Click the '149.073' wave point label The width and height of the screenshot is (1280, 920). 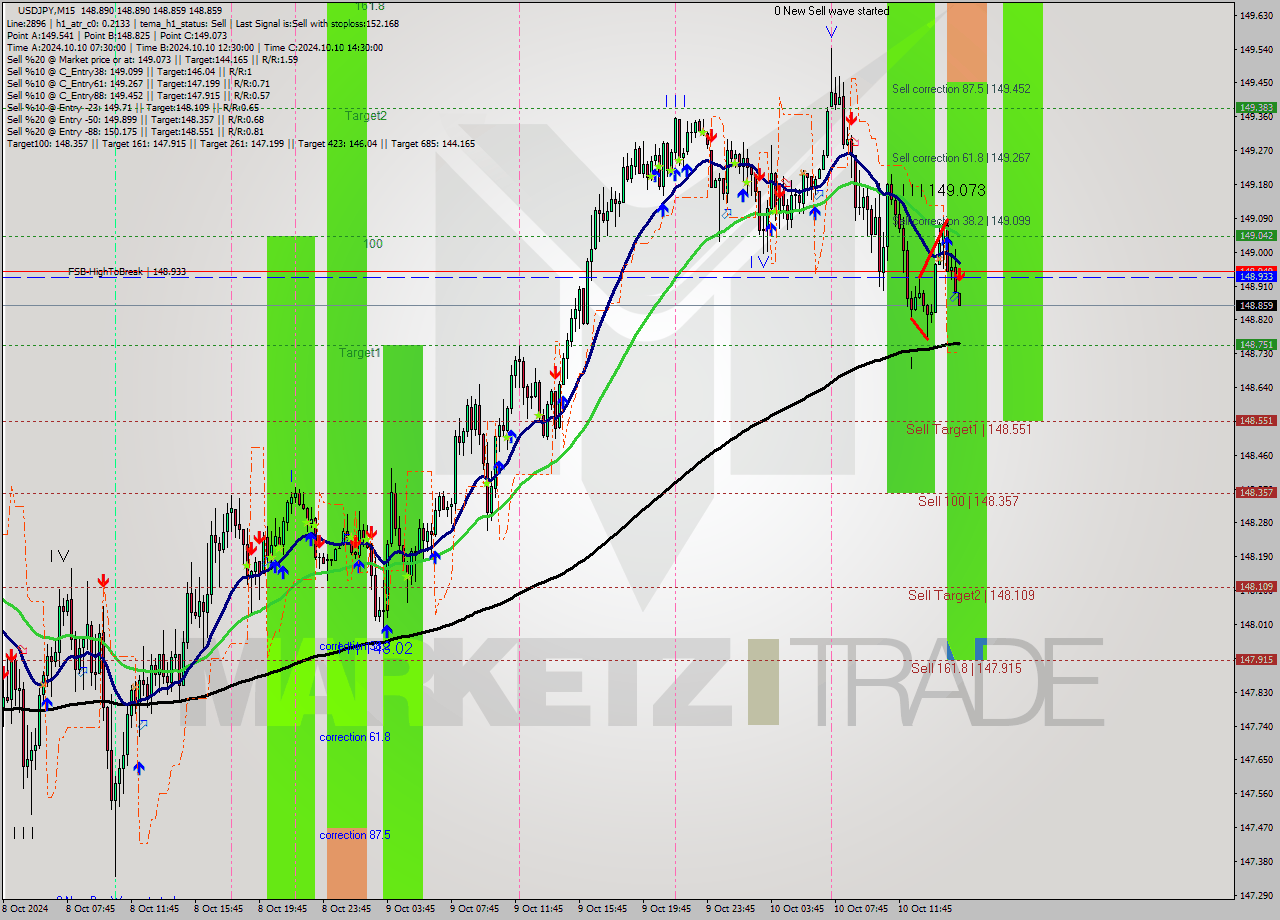coord(957,190)
